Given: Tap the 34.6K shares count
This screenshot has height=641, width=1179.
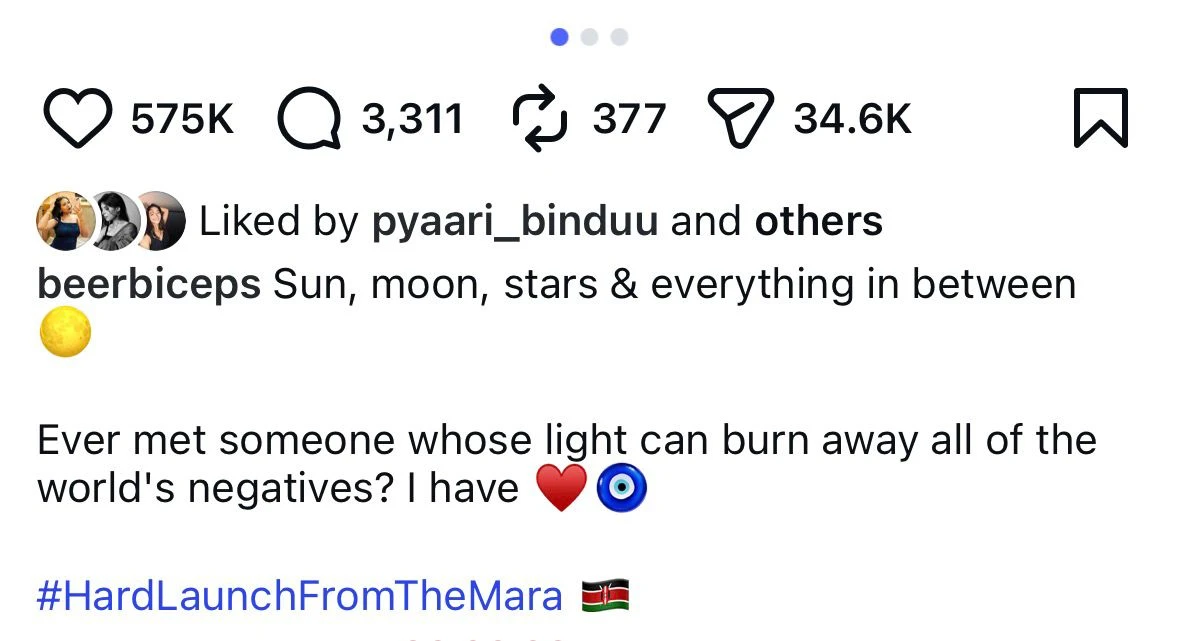Looking at the screenshot, I should (x=853, y=120).
